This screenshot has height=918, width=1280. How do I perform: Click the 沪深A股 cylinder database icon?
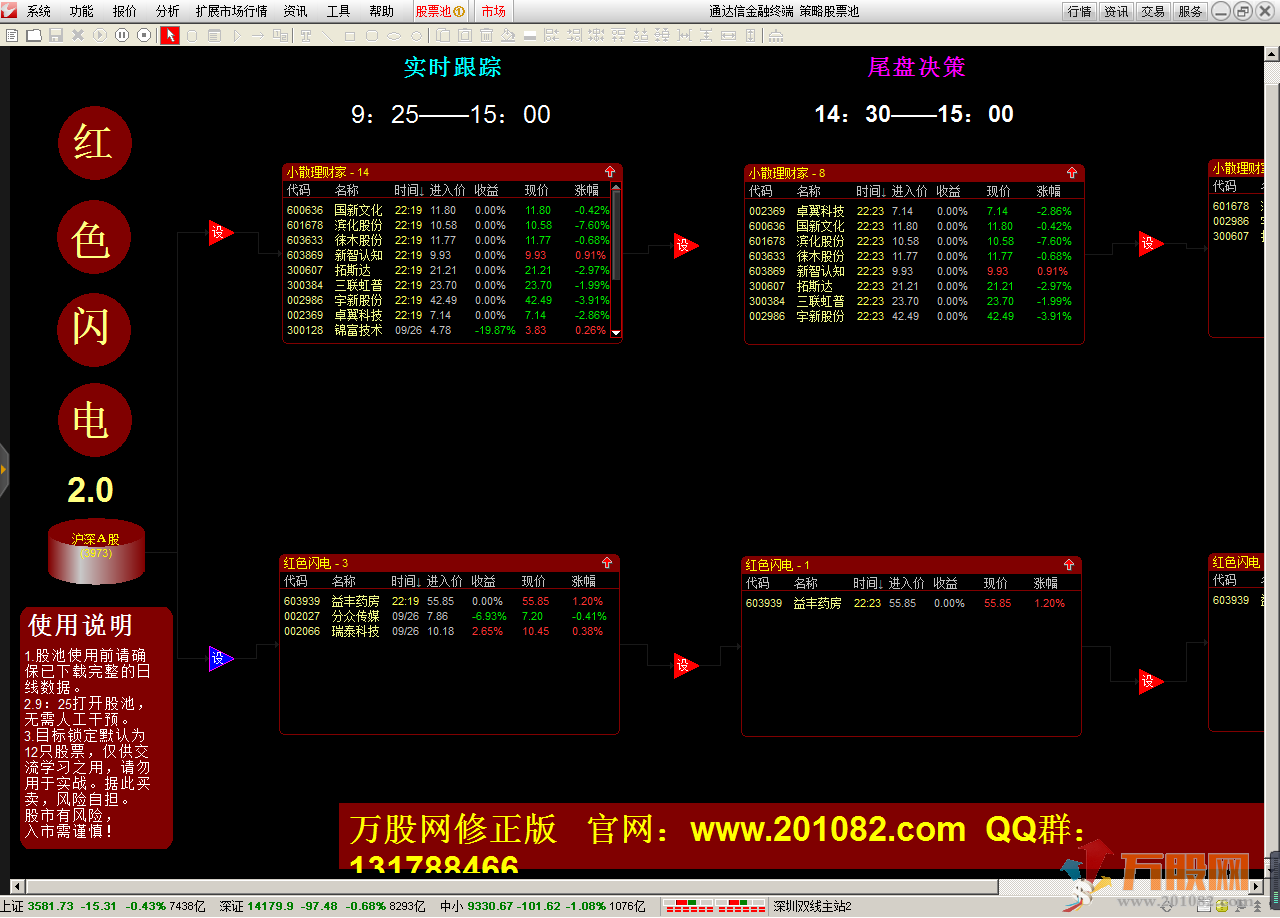pos(97,551)
